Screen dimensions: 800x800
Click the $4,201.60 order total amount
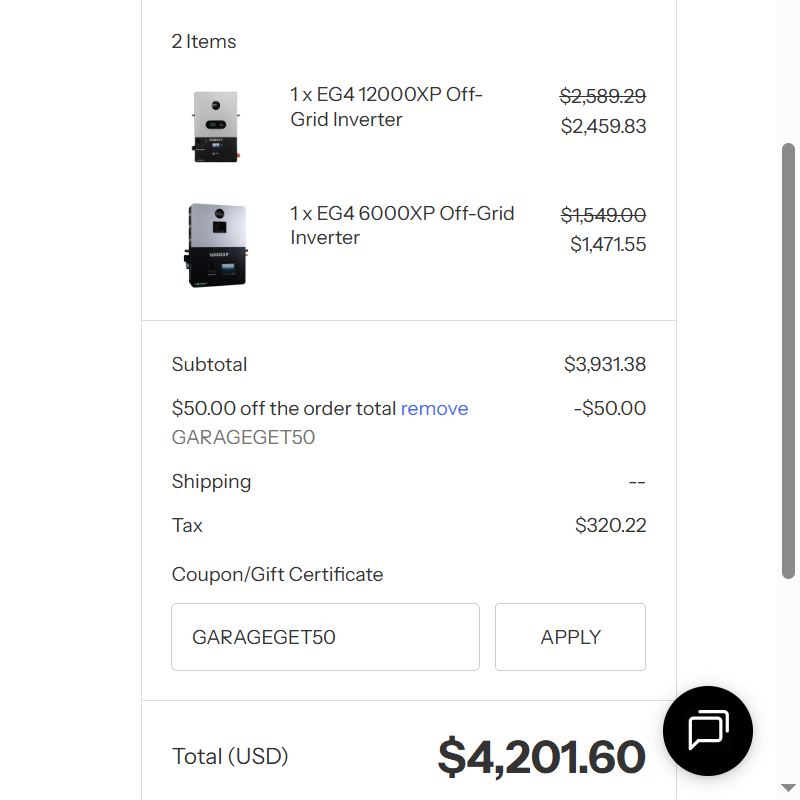[x=541, y=757]
